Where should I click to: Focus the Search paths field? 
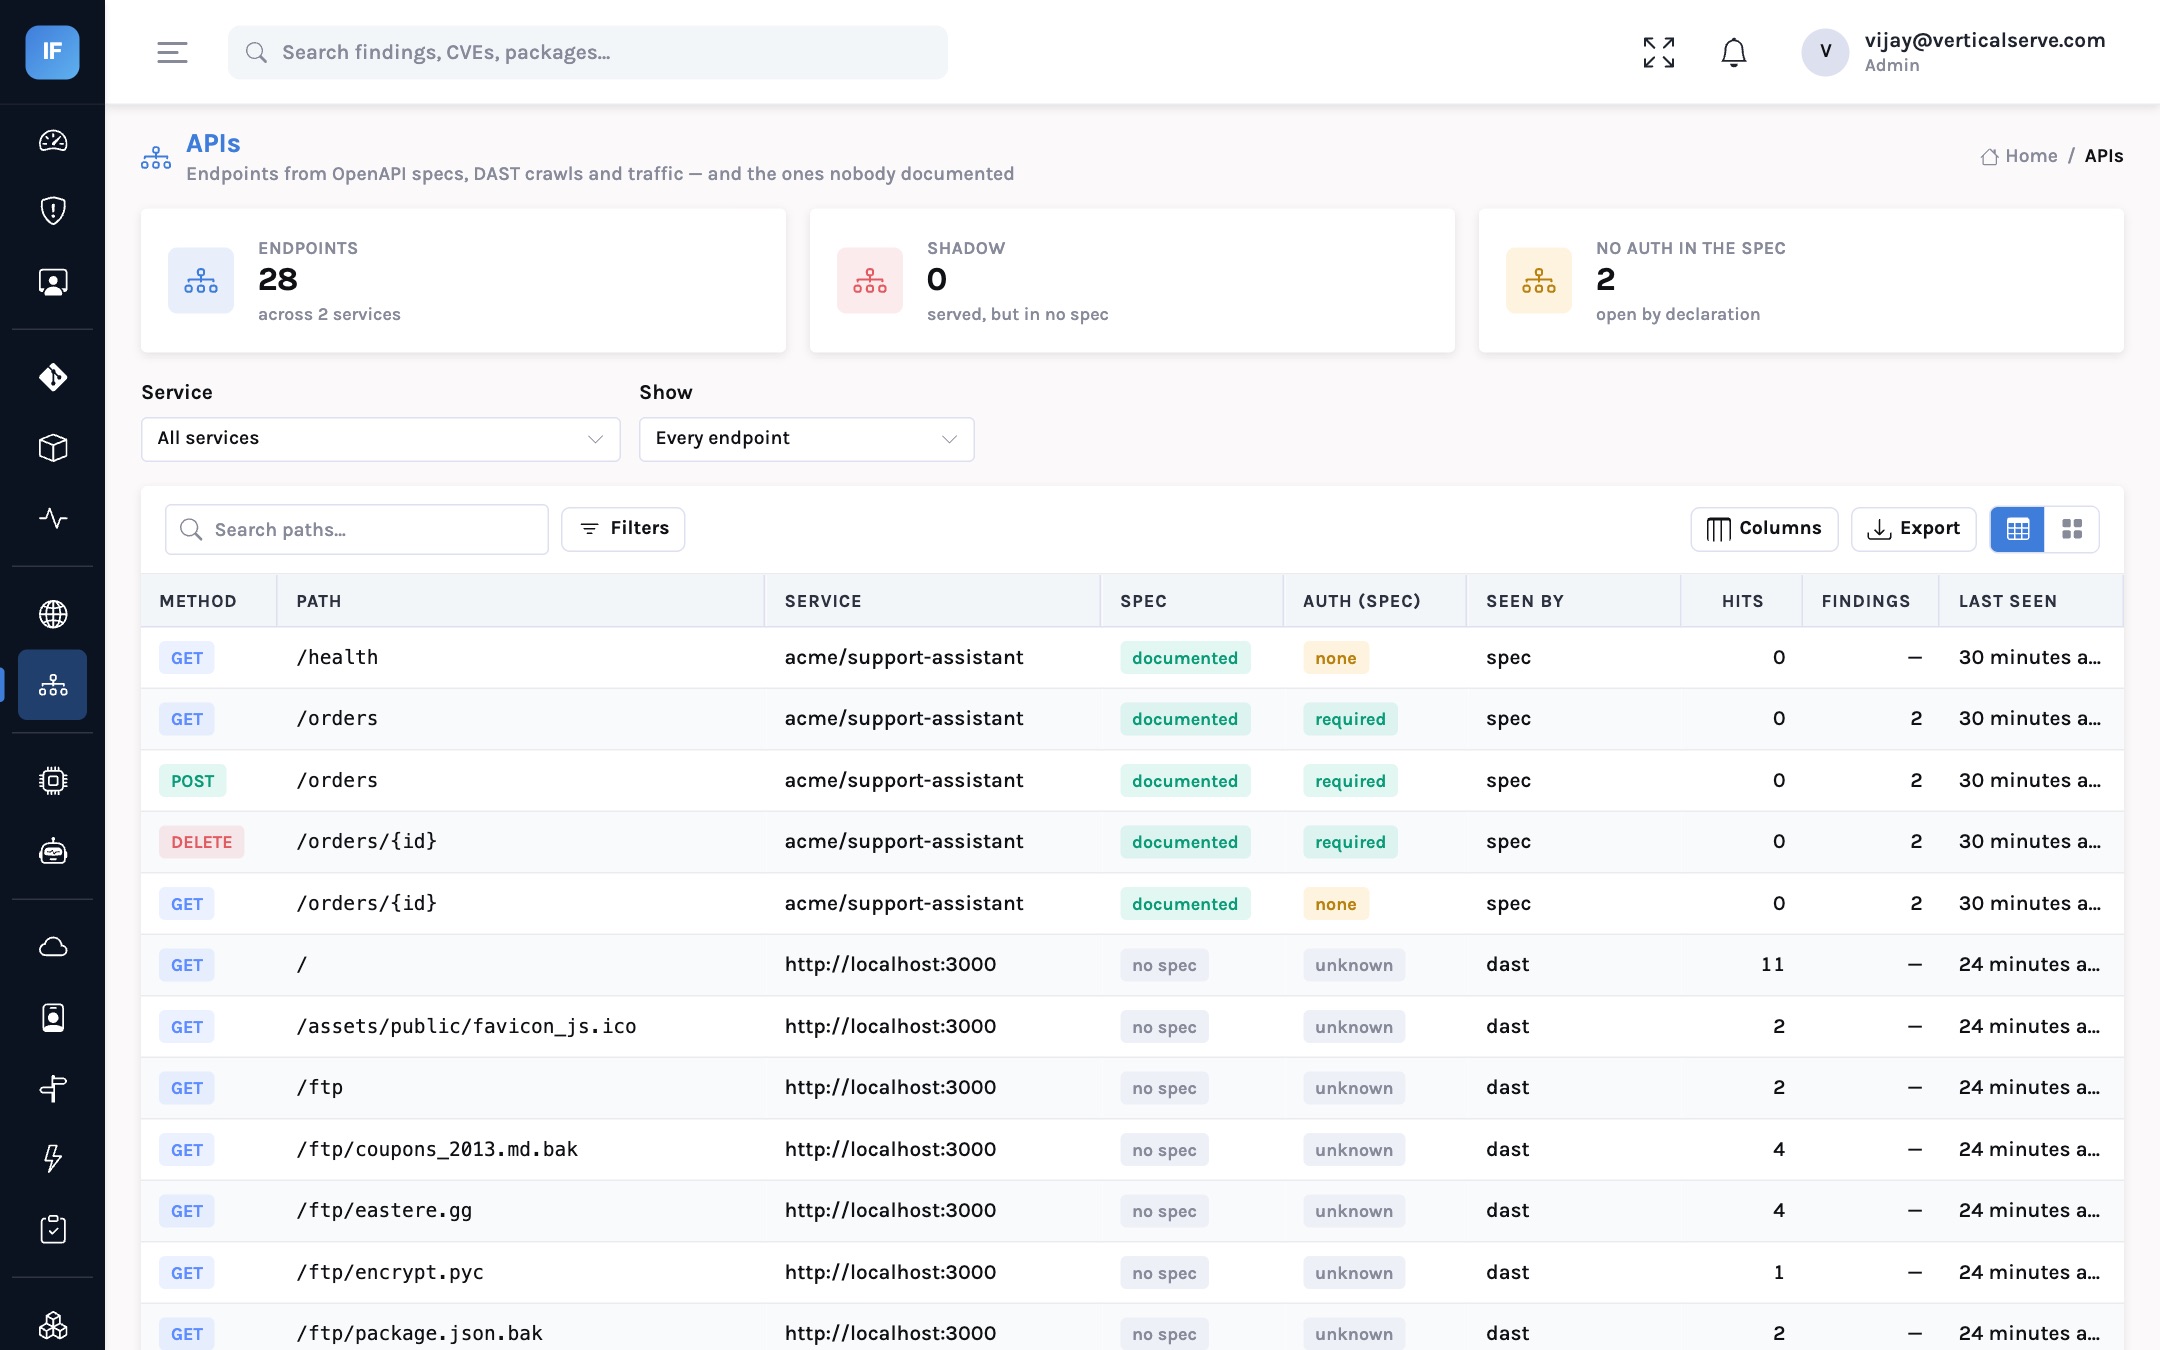(357, 529)
